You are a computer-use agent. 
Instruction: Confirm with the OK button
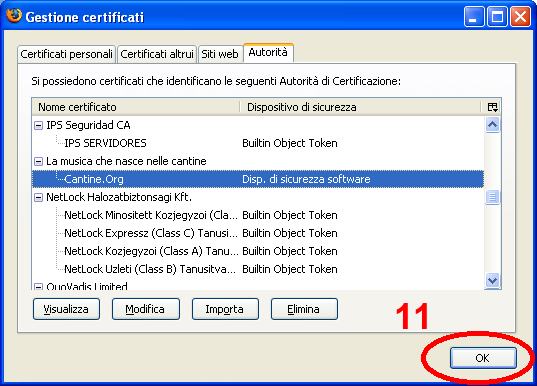coord(483,358)
